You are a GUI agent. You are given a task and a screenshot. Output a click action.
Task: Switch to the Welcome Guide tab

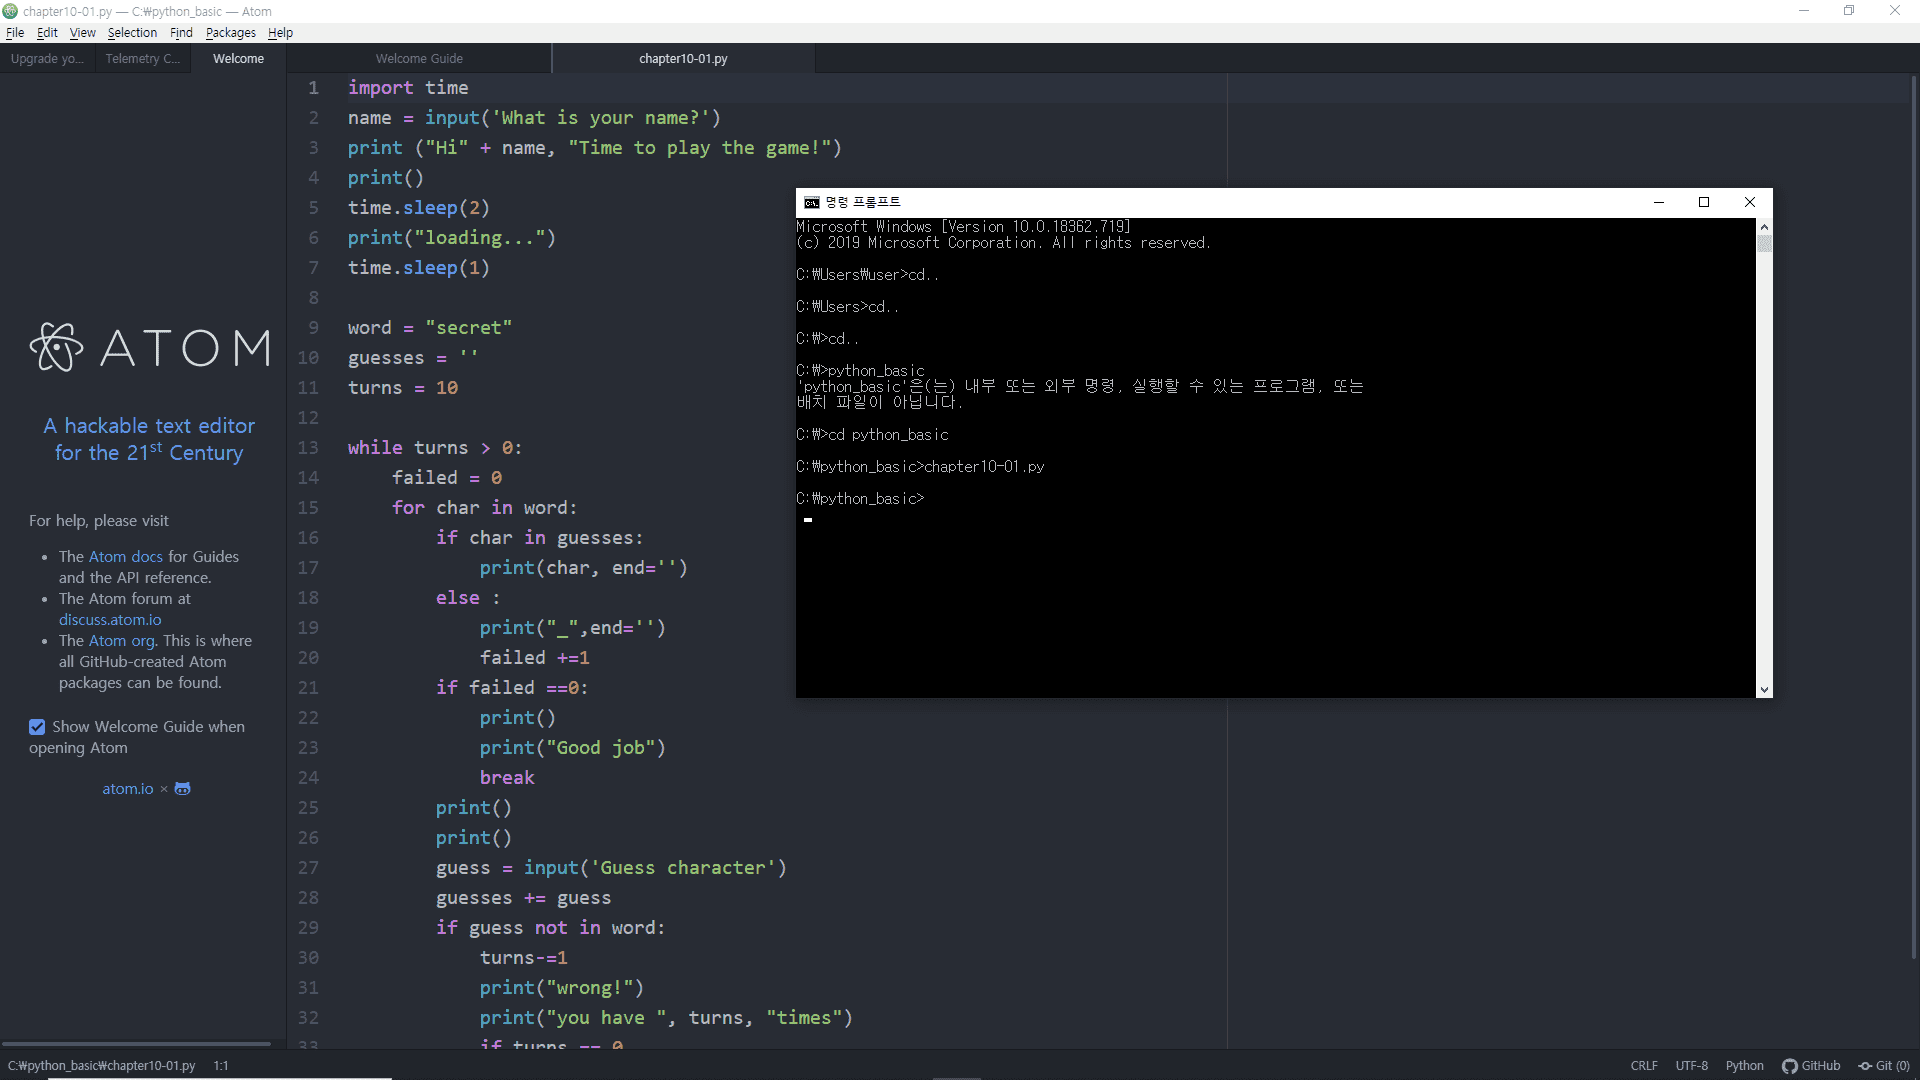[419, 59]
